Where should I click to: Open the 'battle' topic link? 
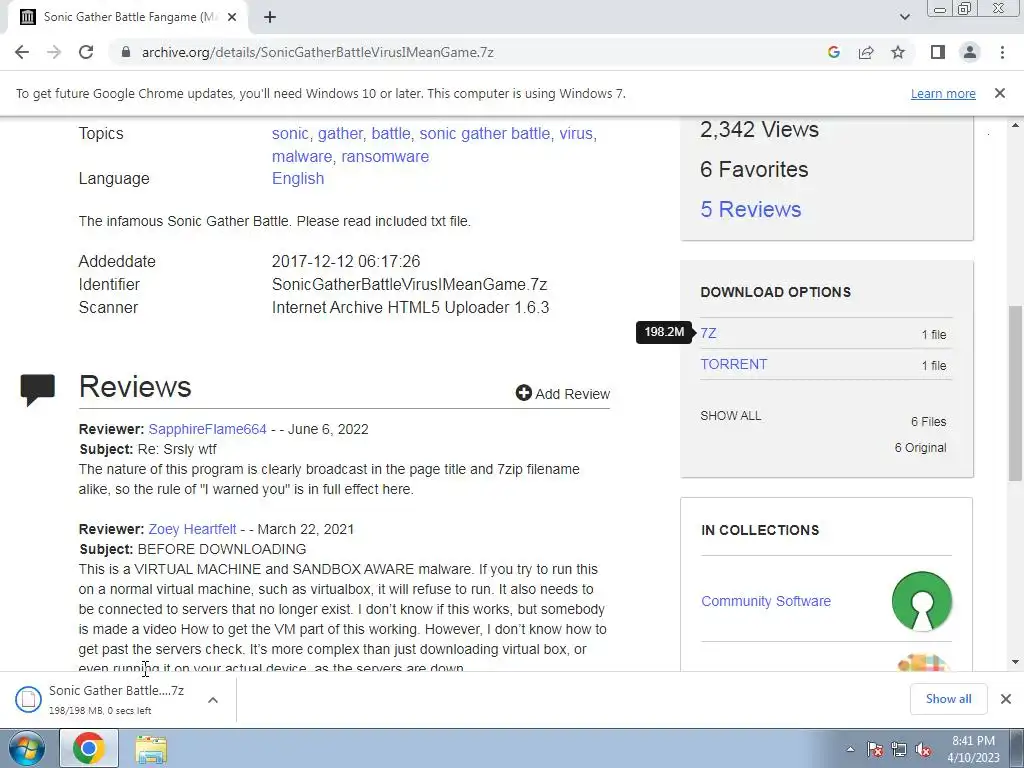[391, 133]
